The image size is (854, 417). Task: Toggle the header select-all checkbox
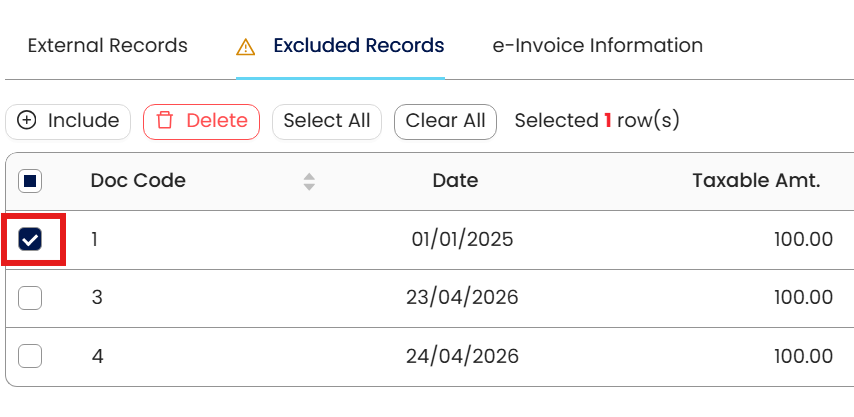coord(30,181)
